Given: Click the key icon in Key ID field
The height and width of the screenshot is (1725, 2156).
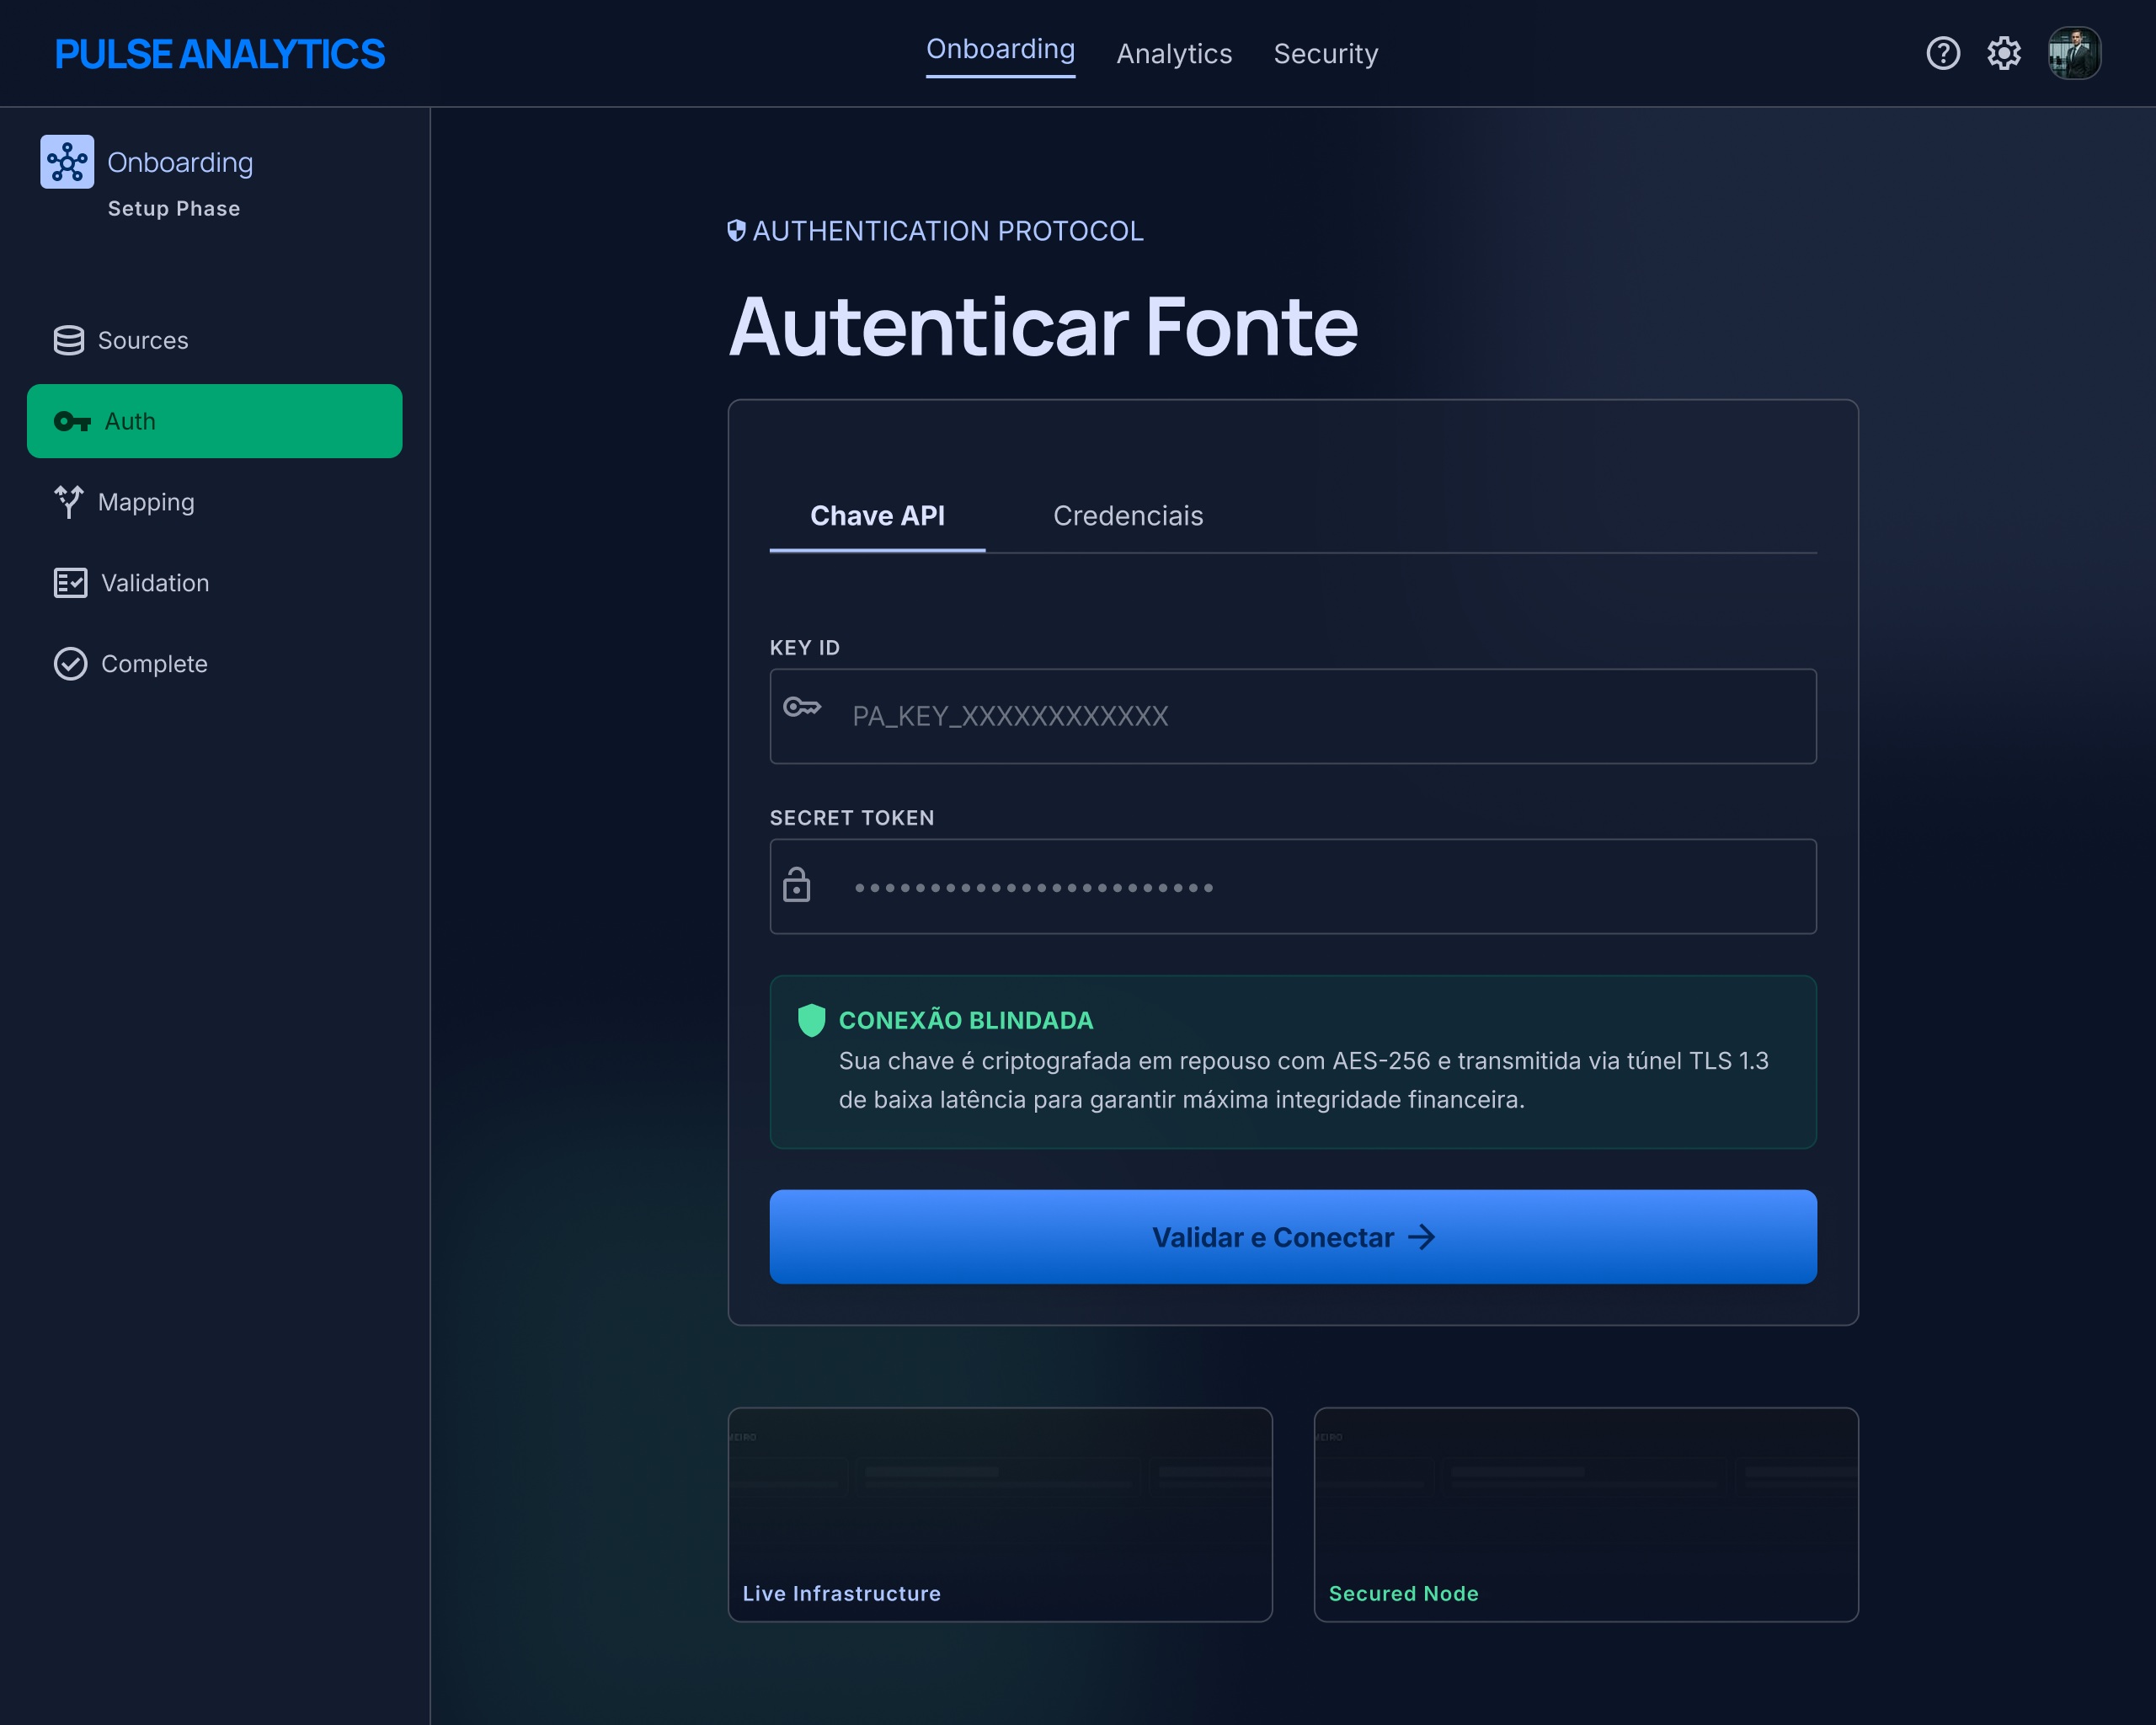Looking at the screenshot, I should [802, 707].
